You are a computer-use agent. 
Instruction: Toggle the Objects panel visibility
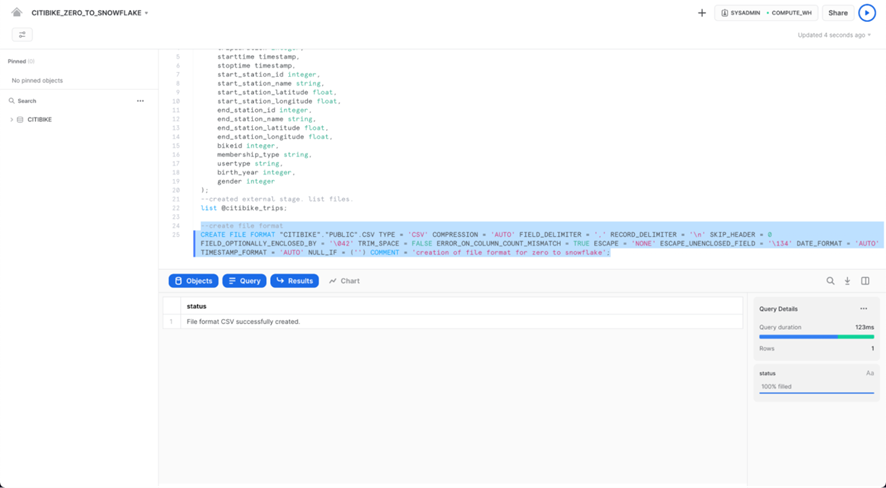[x=193, y=281]
